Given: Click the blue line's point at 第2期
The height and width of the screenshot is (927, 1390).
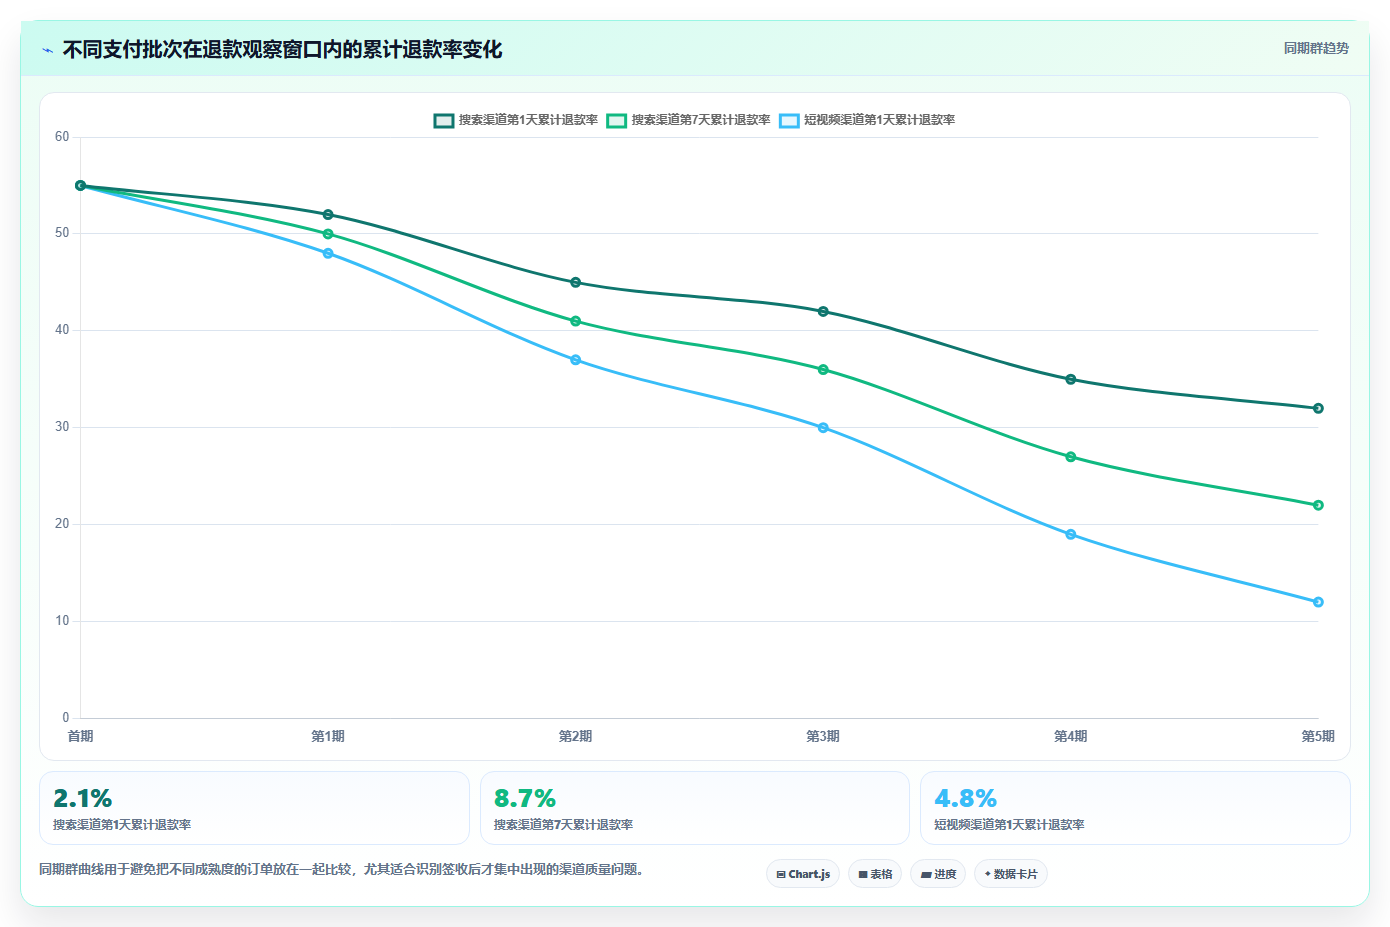Looking at the screenshot, I should (576, 360).
